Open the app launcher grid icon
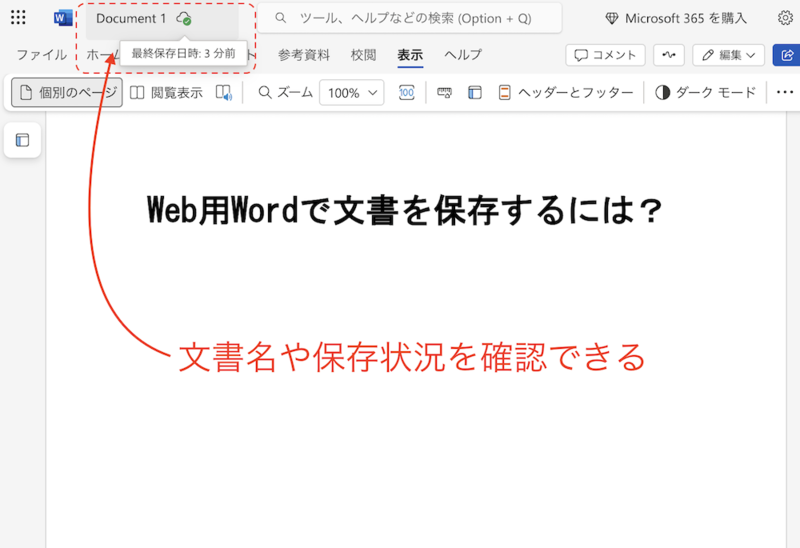The width and height of the screenshot is (800, 548). (18, 17)
